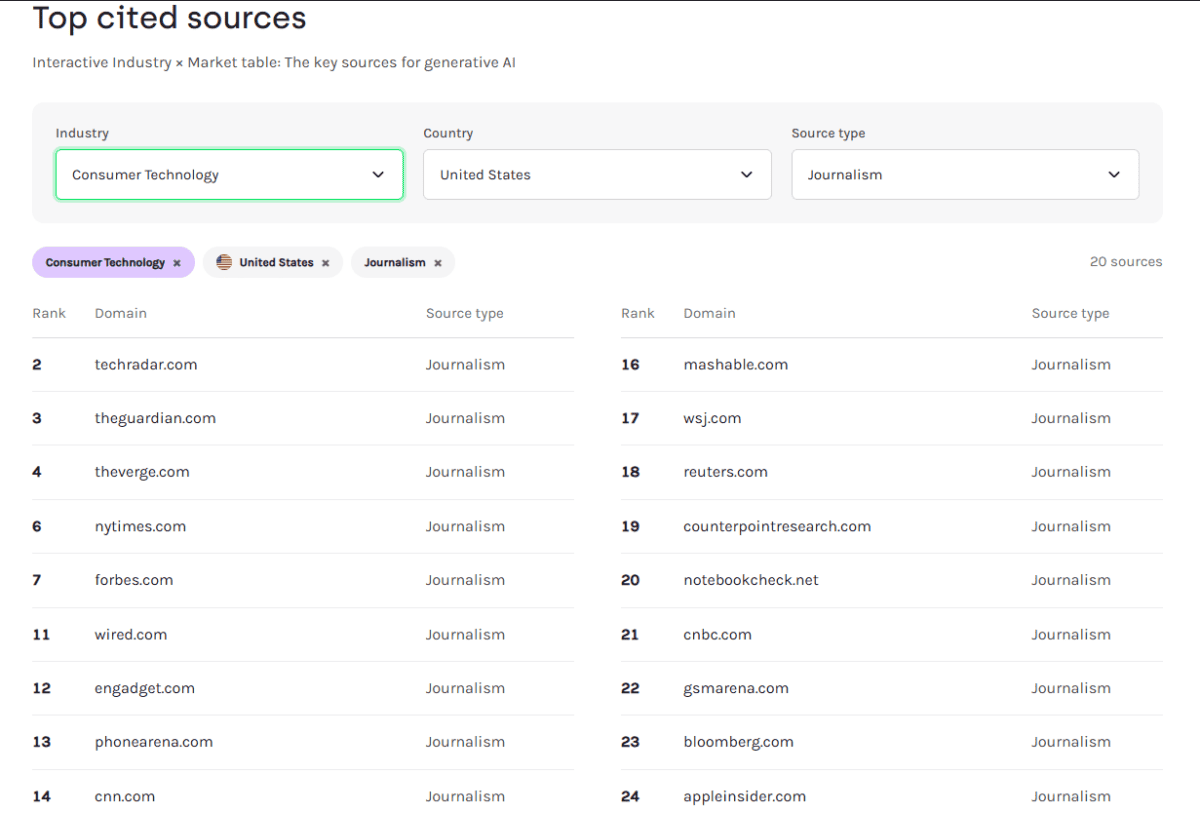The image size is (1200, 813).
Task: Select the theverge.com domain
Action: (x=142, y=472)
